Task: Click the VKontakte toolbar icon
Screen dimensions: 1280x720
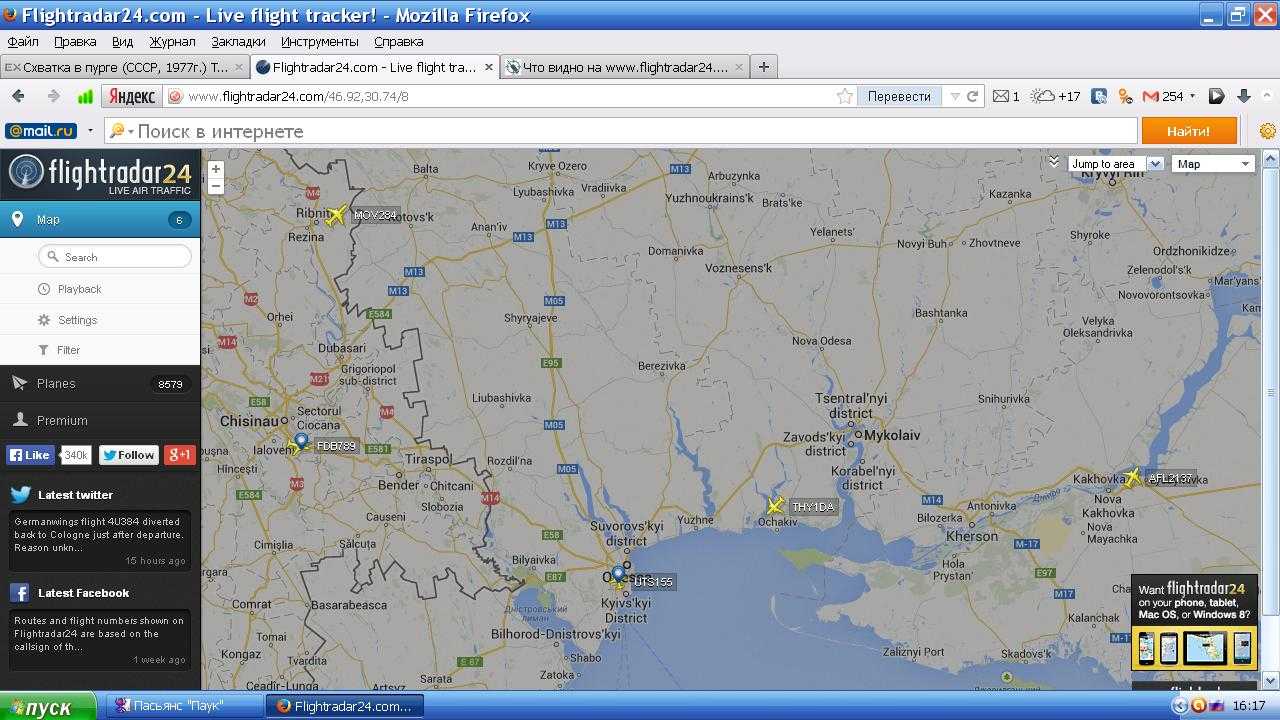Action: [x=1099, y=96]
